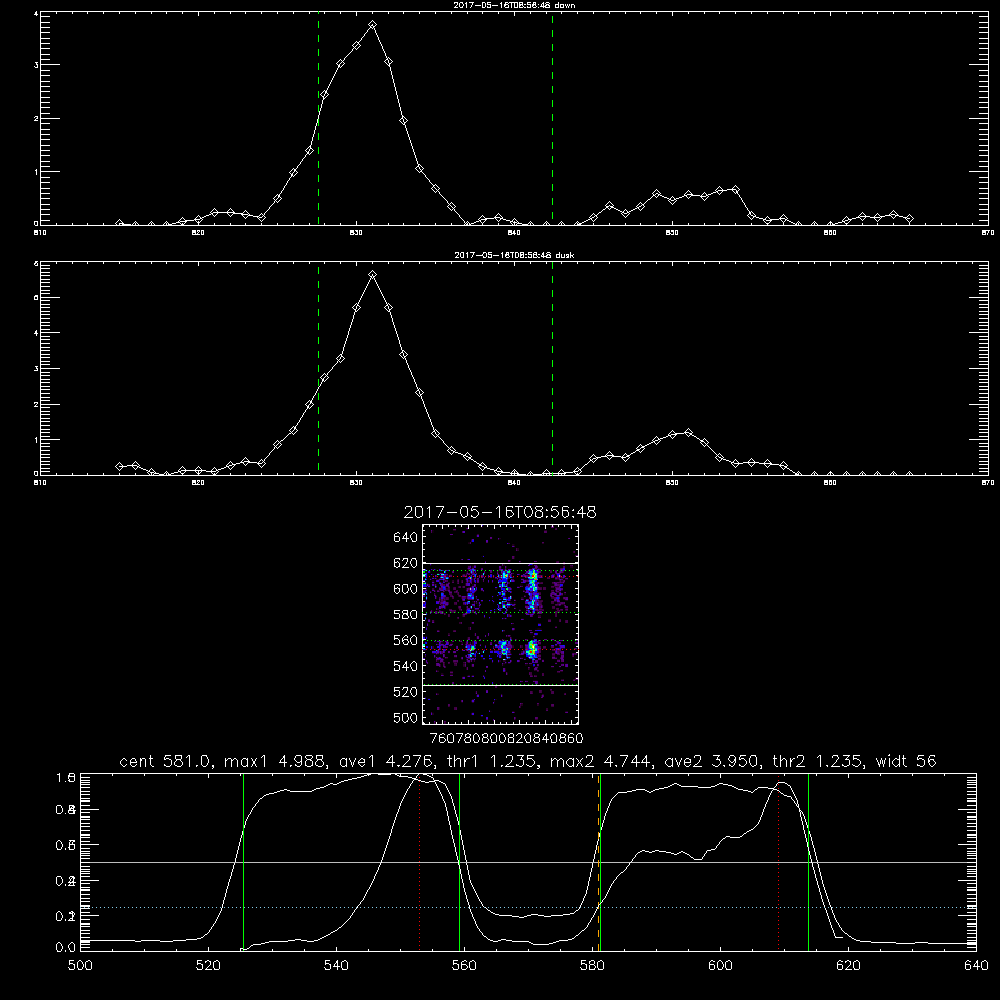Image resolution: width=1000 pixels, height=1000 pixels.
Task: Select the "widt 56" statistic
Action: 906,761
